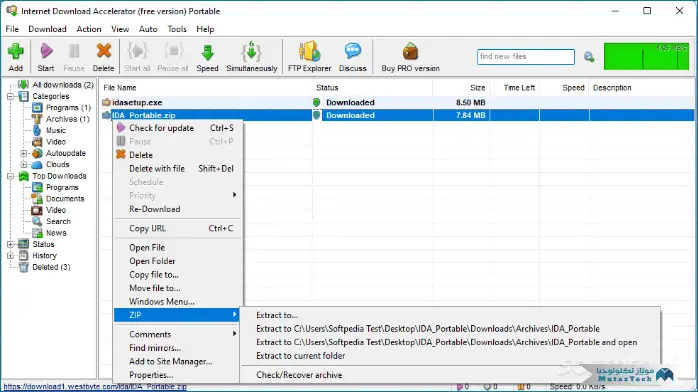Choose Properties... in context menu

tap(177, 375)
